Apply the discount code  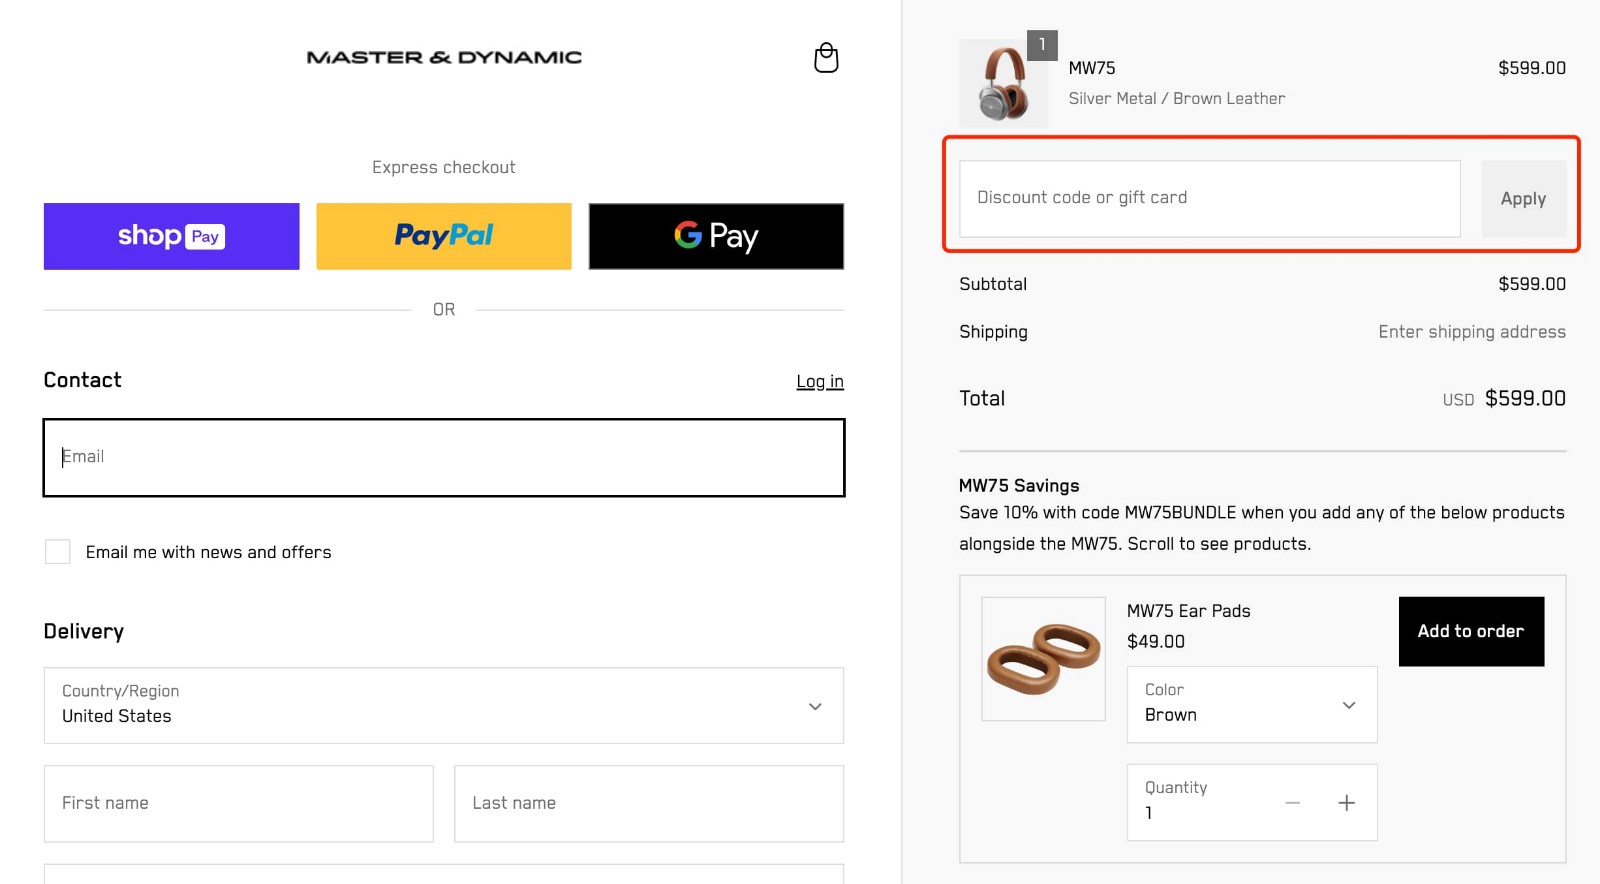tap(1523, 198)
